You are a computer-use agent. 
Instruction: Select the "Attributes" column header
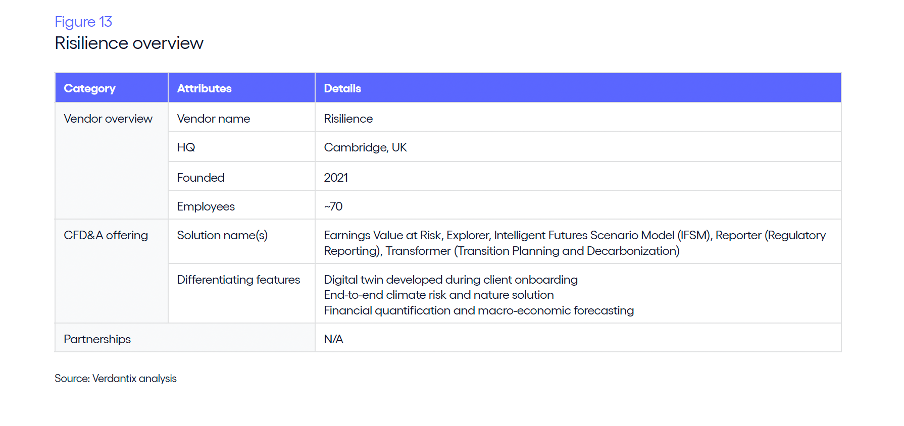[x=204, y=88]
